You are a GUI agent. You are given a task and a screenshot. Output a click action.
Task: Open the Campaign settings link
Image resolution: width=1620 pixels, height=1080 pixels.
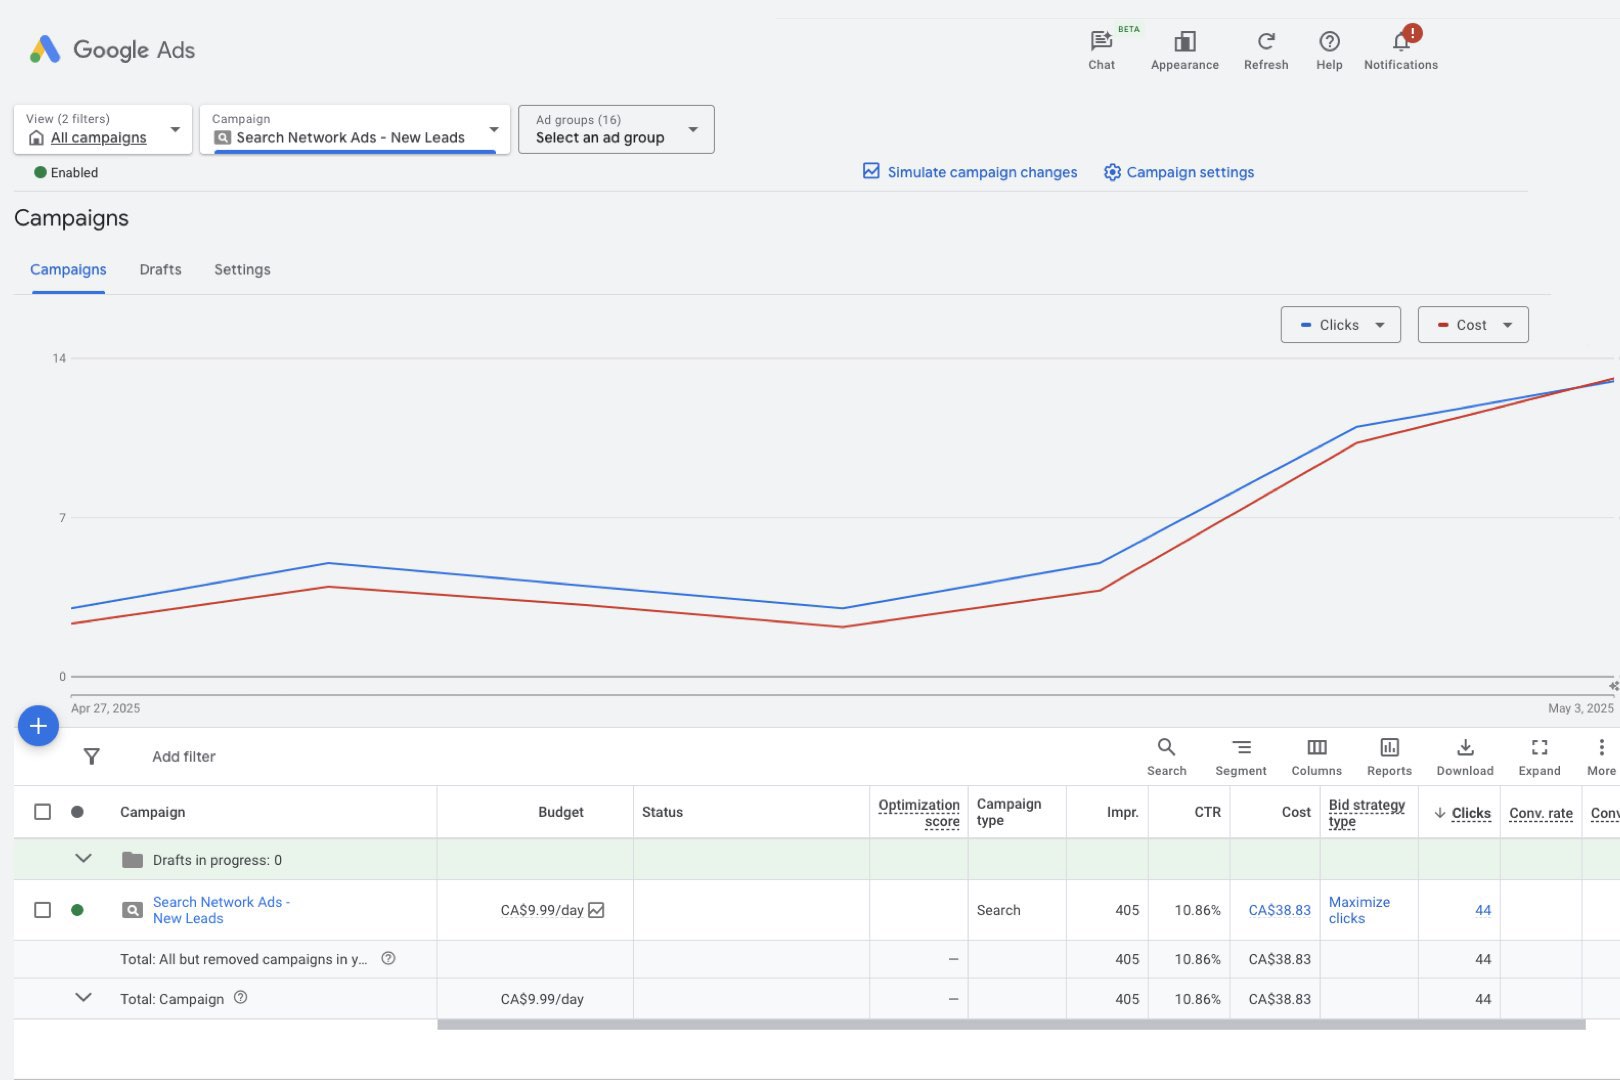click(1179, 172)
